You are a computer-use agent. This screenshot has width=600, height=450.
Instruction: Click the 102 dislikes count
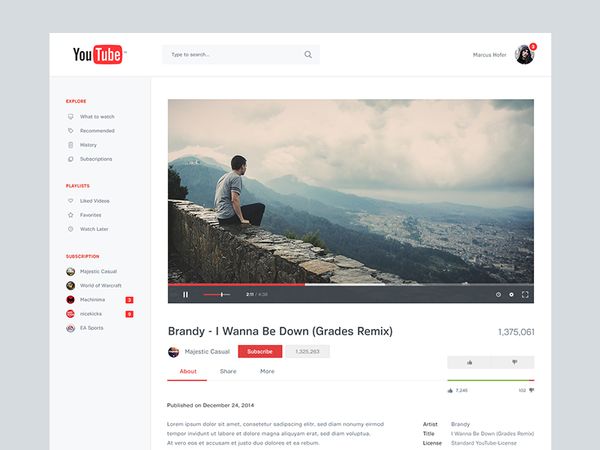coord(522,390)
